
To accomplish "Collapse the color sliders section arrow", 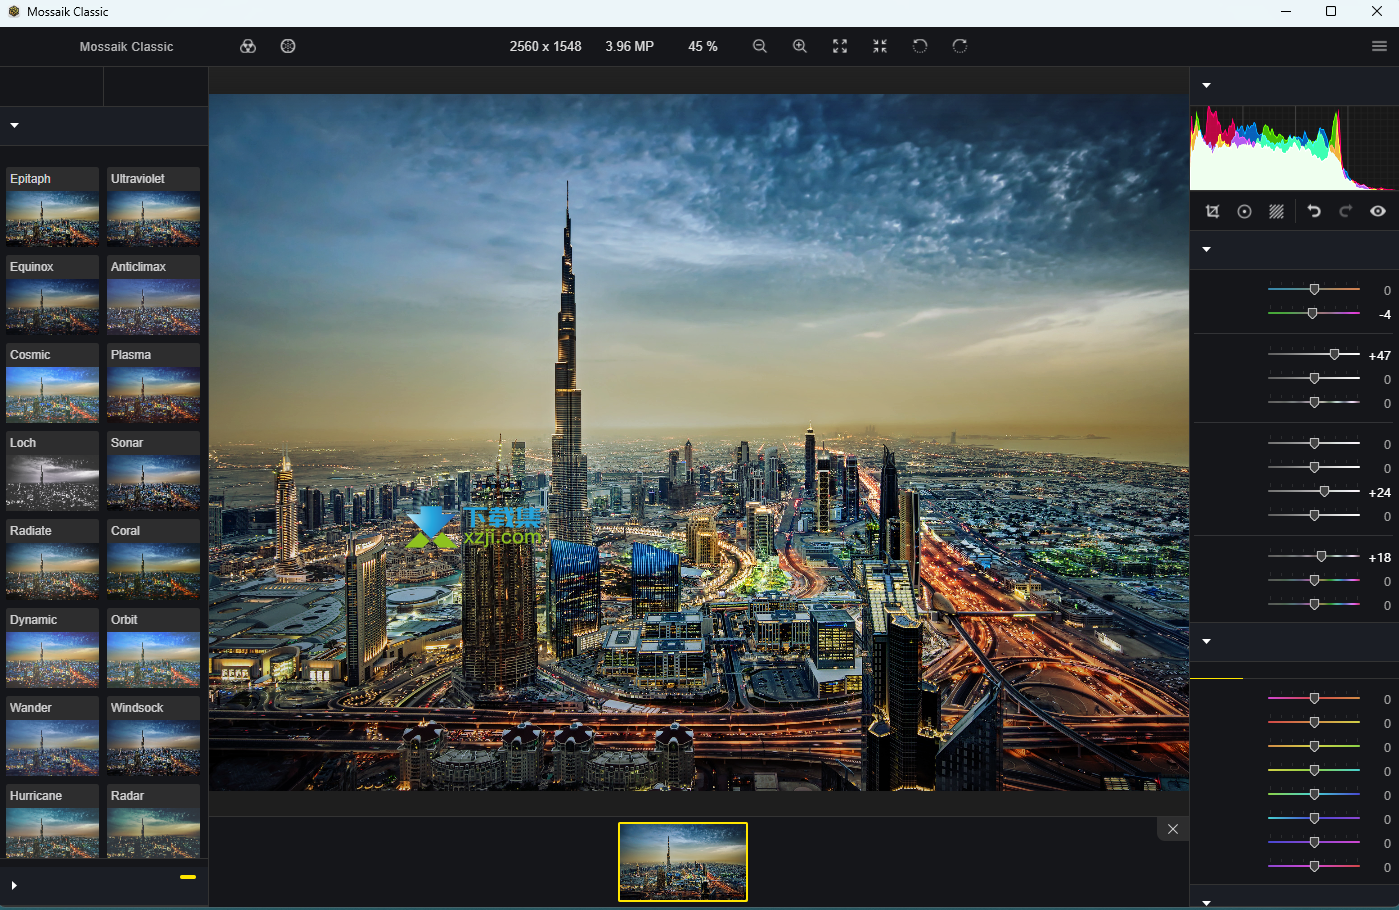I will (1206, 641).
